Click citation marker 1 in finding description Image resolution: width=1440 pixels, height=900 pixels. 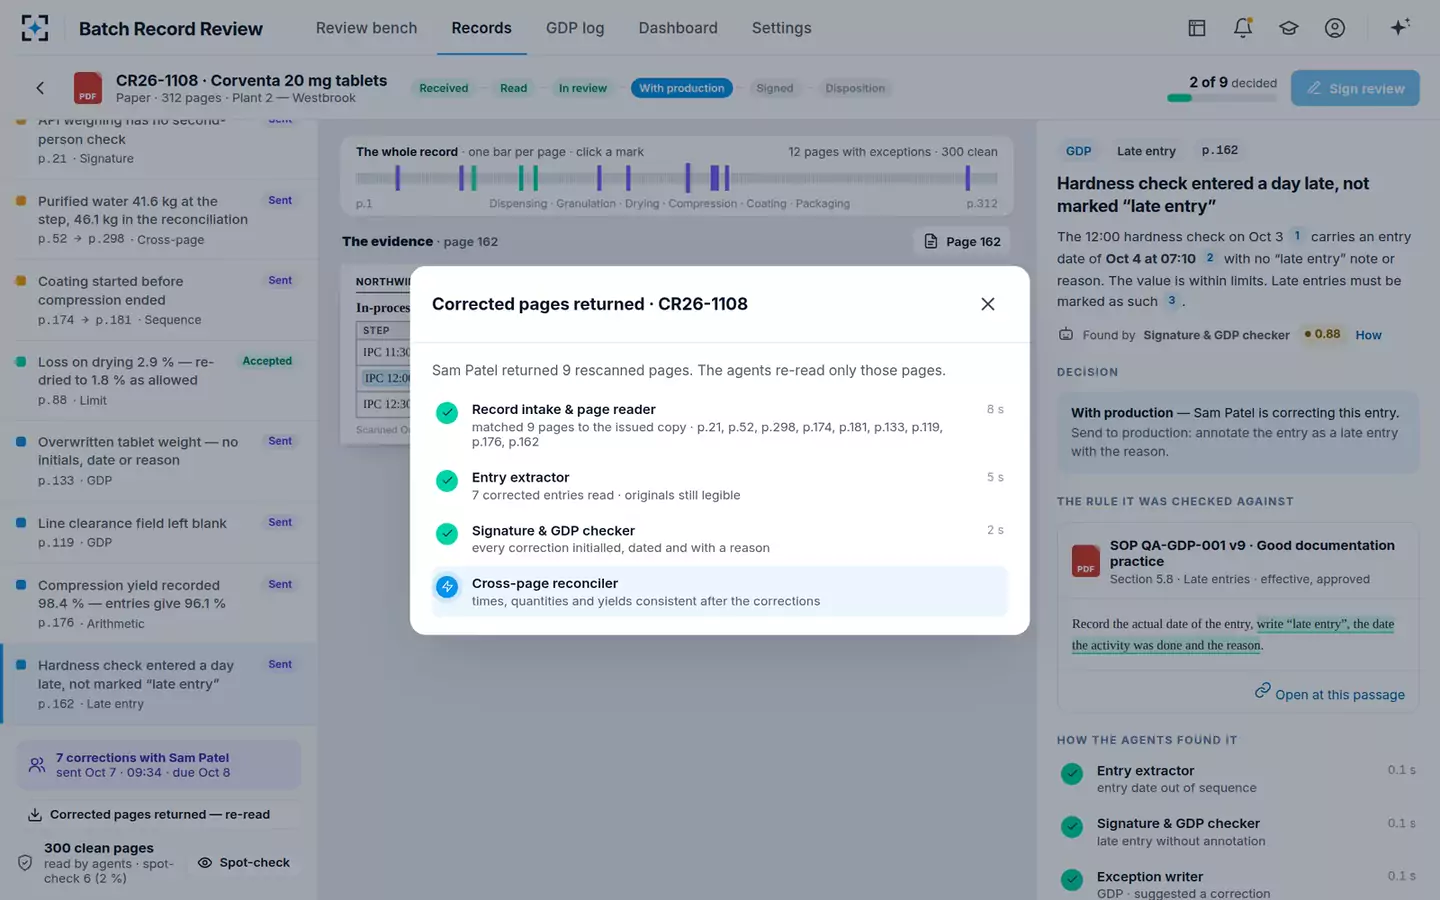tap(1297, 236)
